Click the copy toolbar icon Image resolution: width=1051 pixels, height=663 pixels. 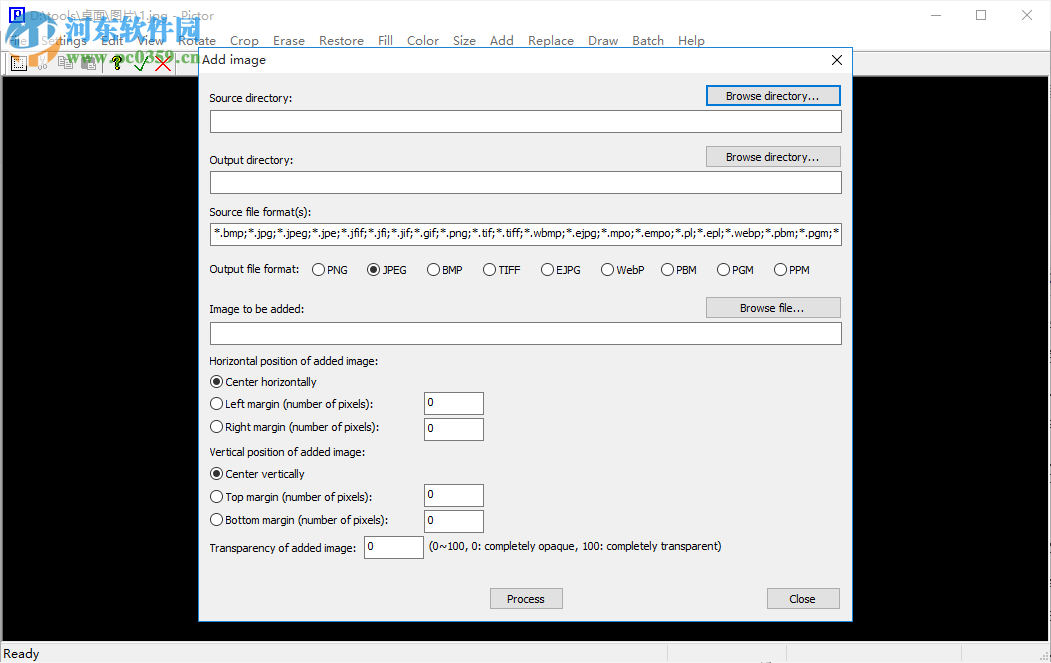point(65,64)
